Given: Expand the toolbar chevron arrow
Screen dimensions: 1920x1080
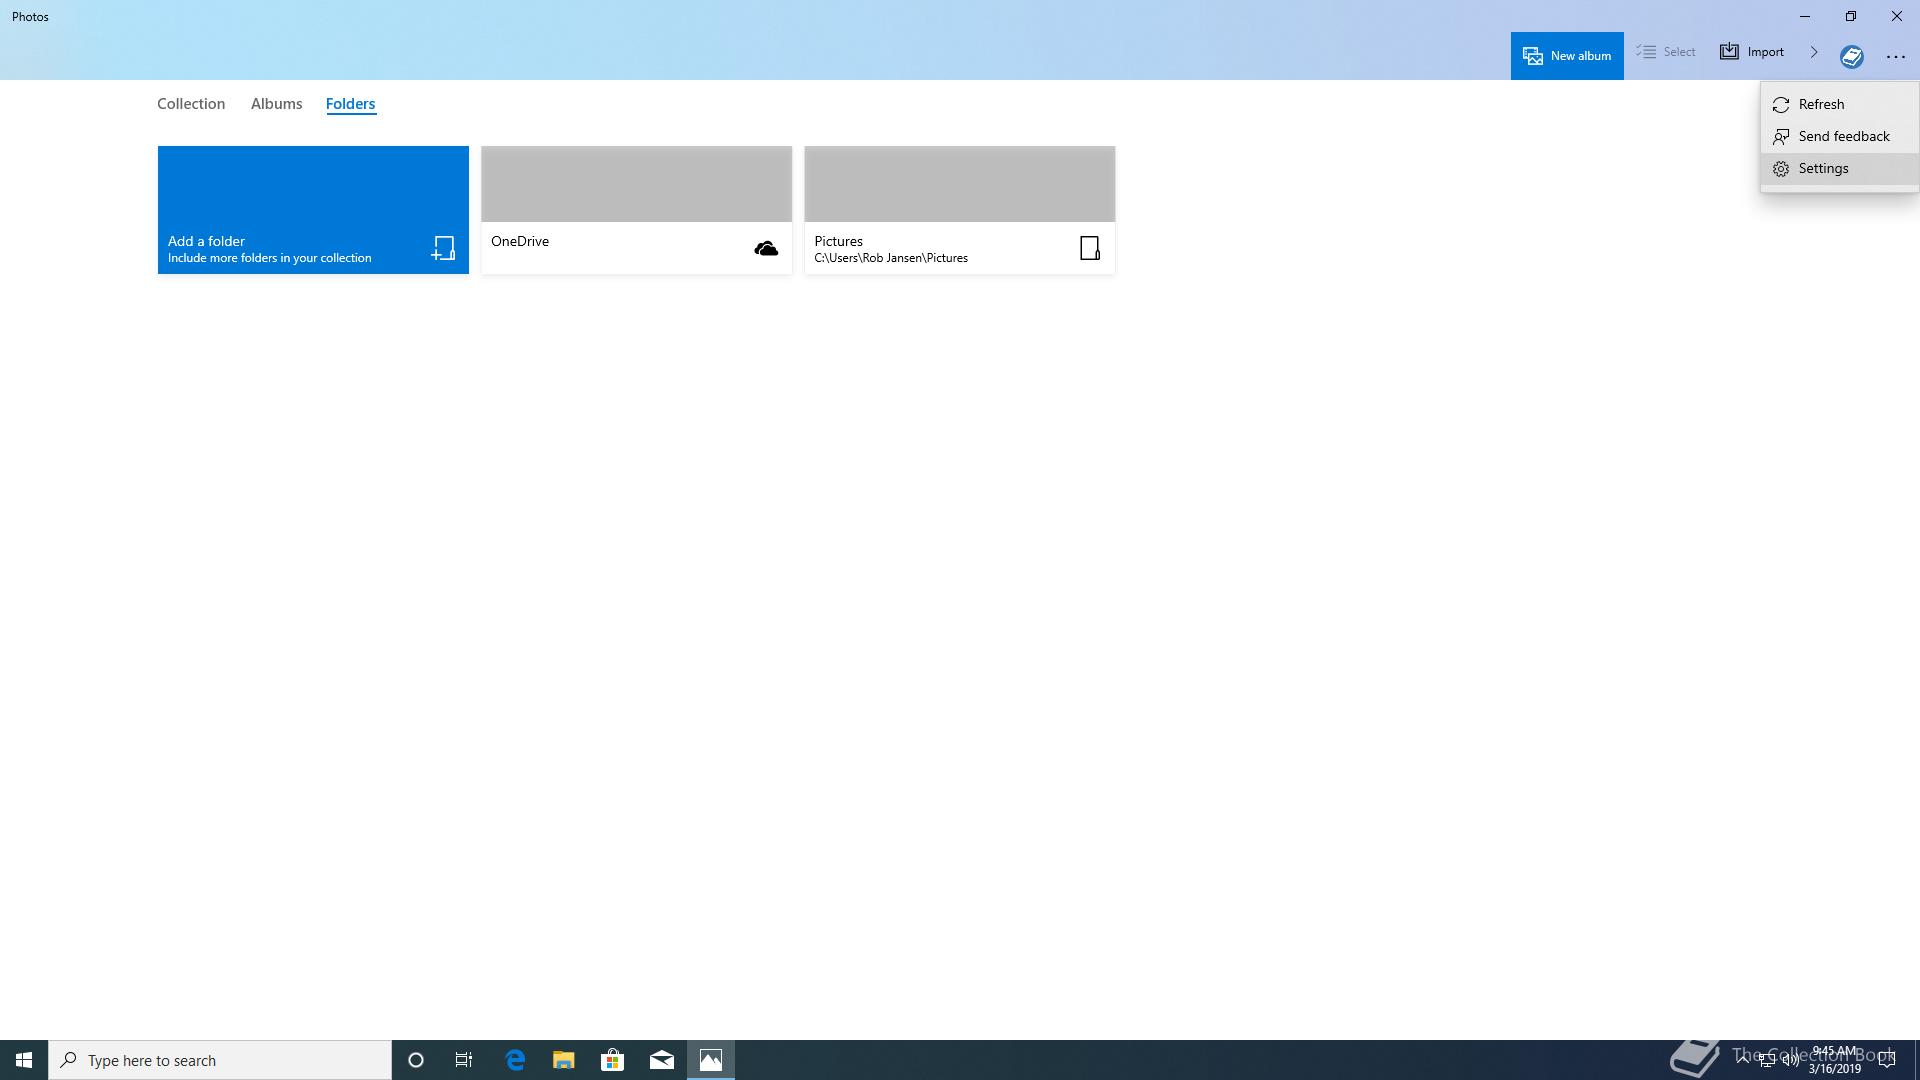Looking at the screenshot, I should [1813, 52].
